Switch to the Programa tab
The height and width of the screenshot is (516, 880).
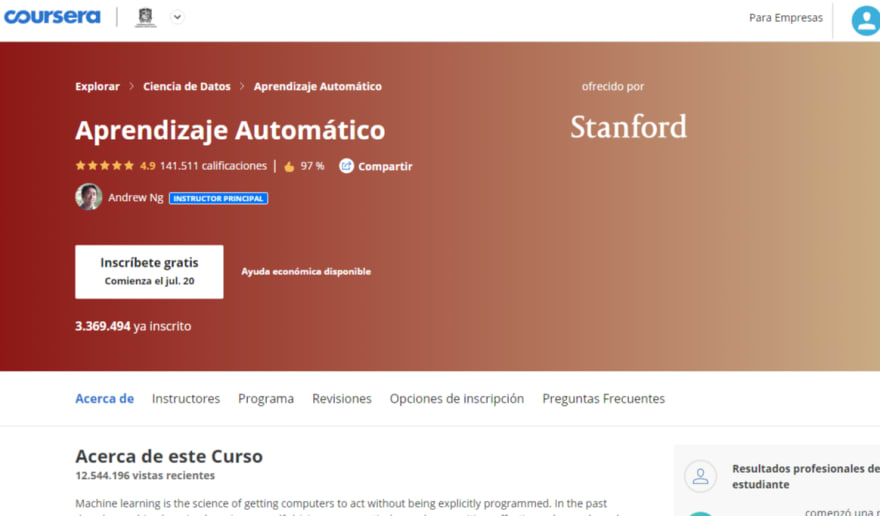tap(266, 399)
